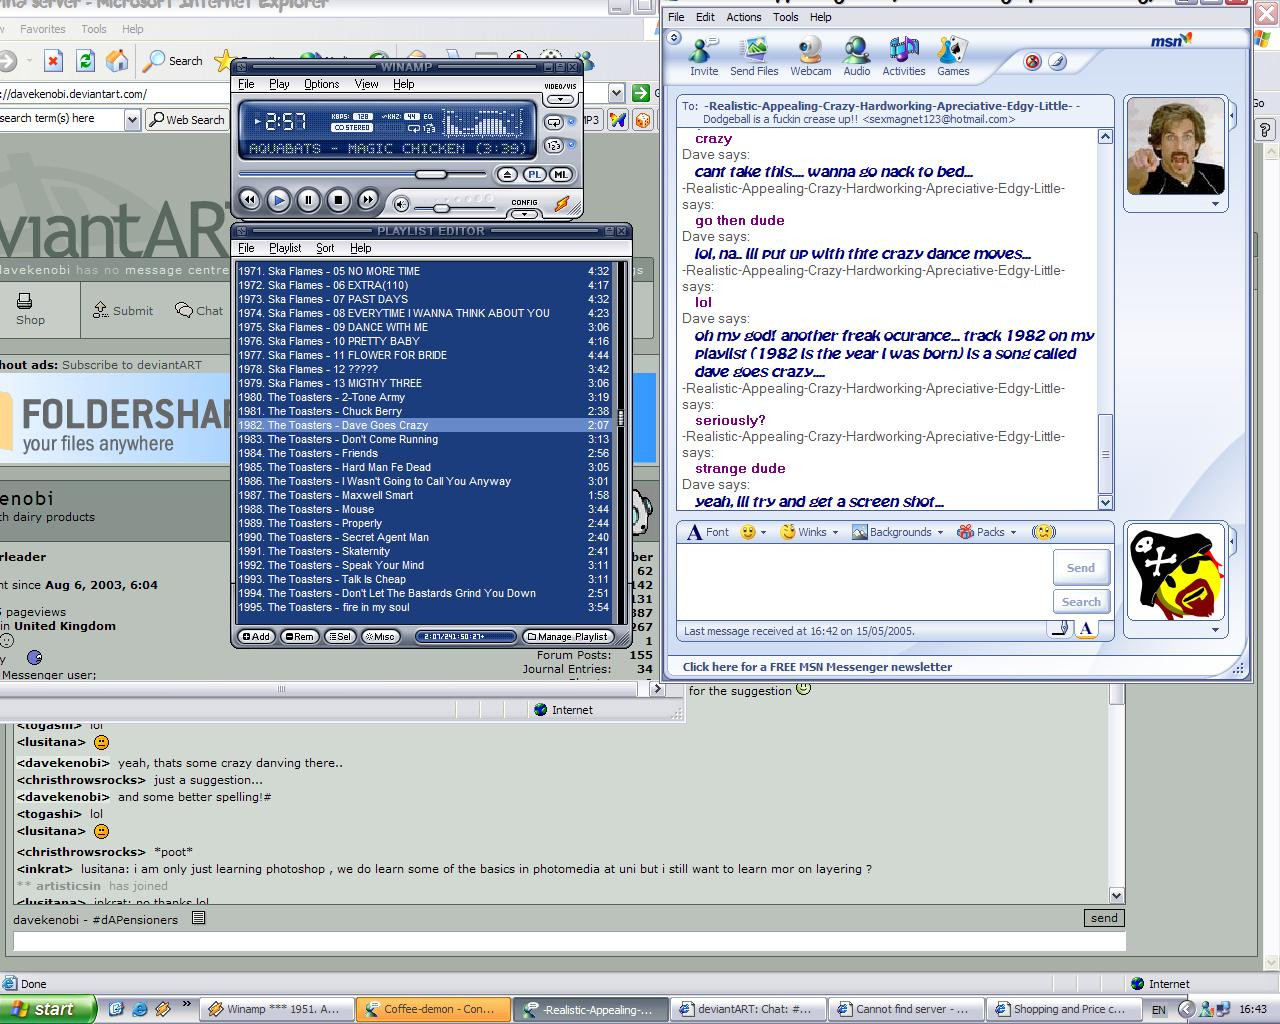
Task: Click the playlist Add button
Action: coord(256,636)
